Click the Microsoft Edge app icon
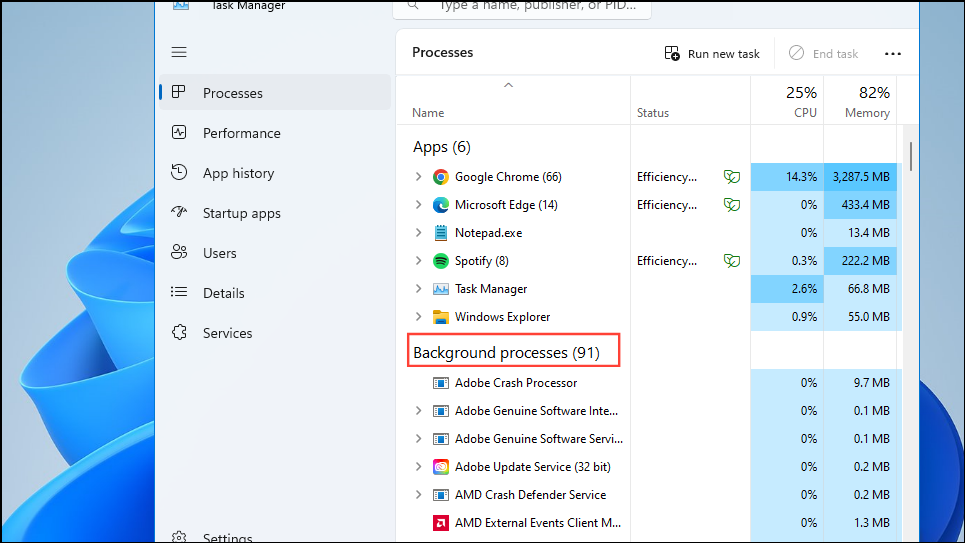 tap(441, 205)
